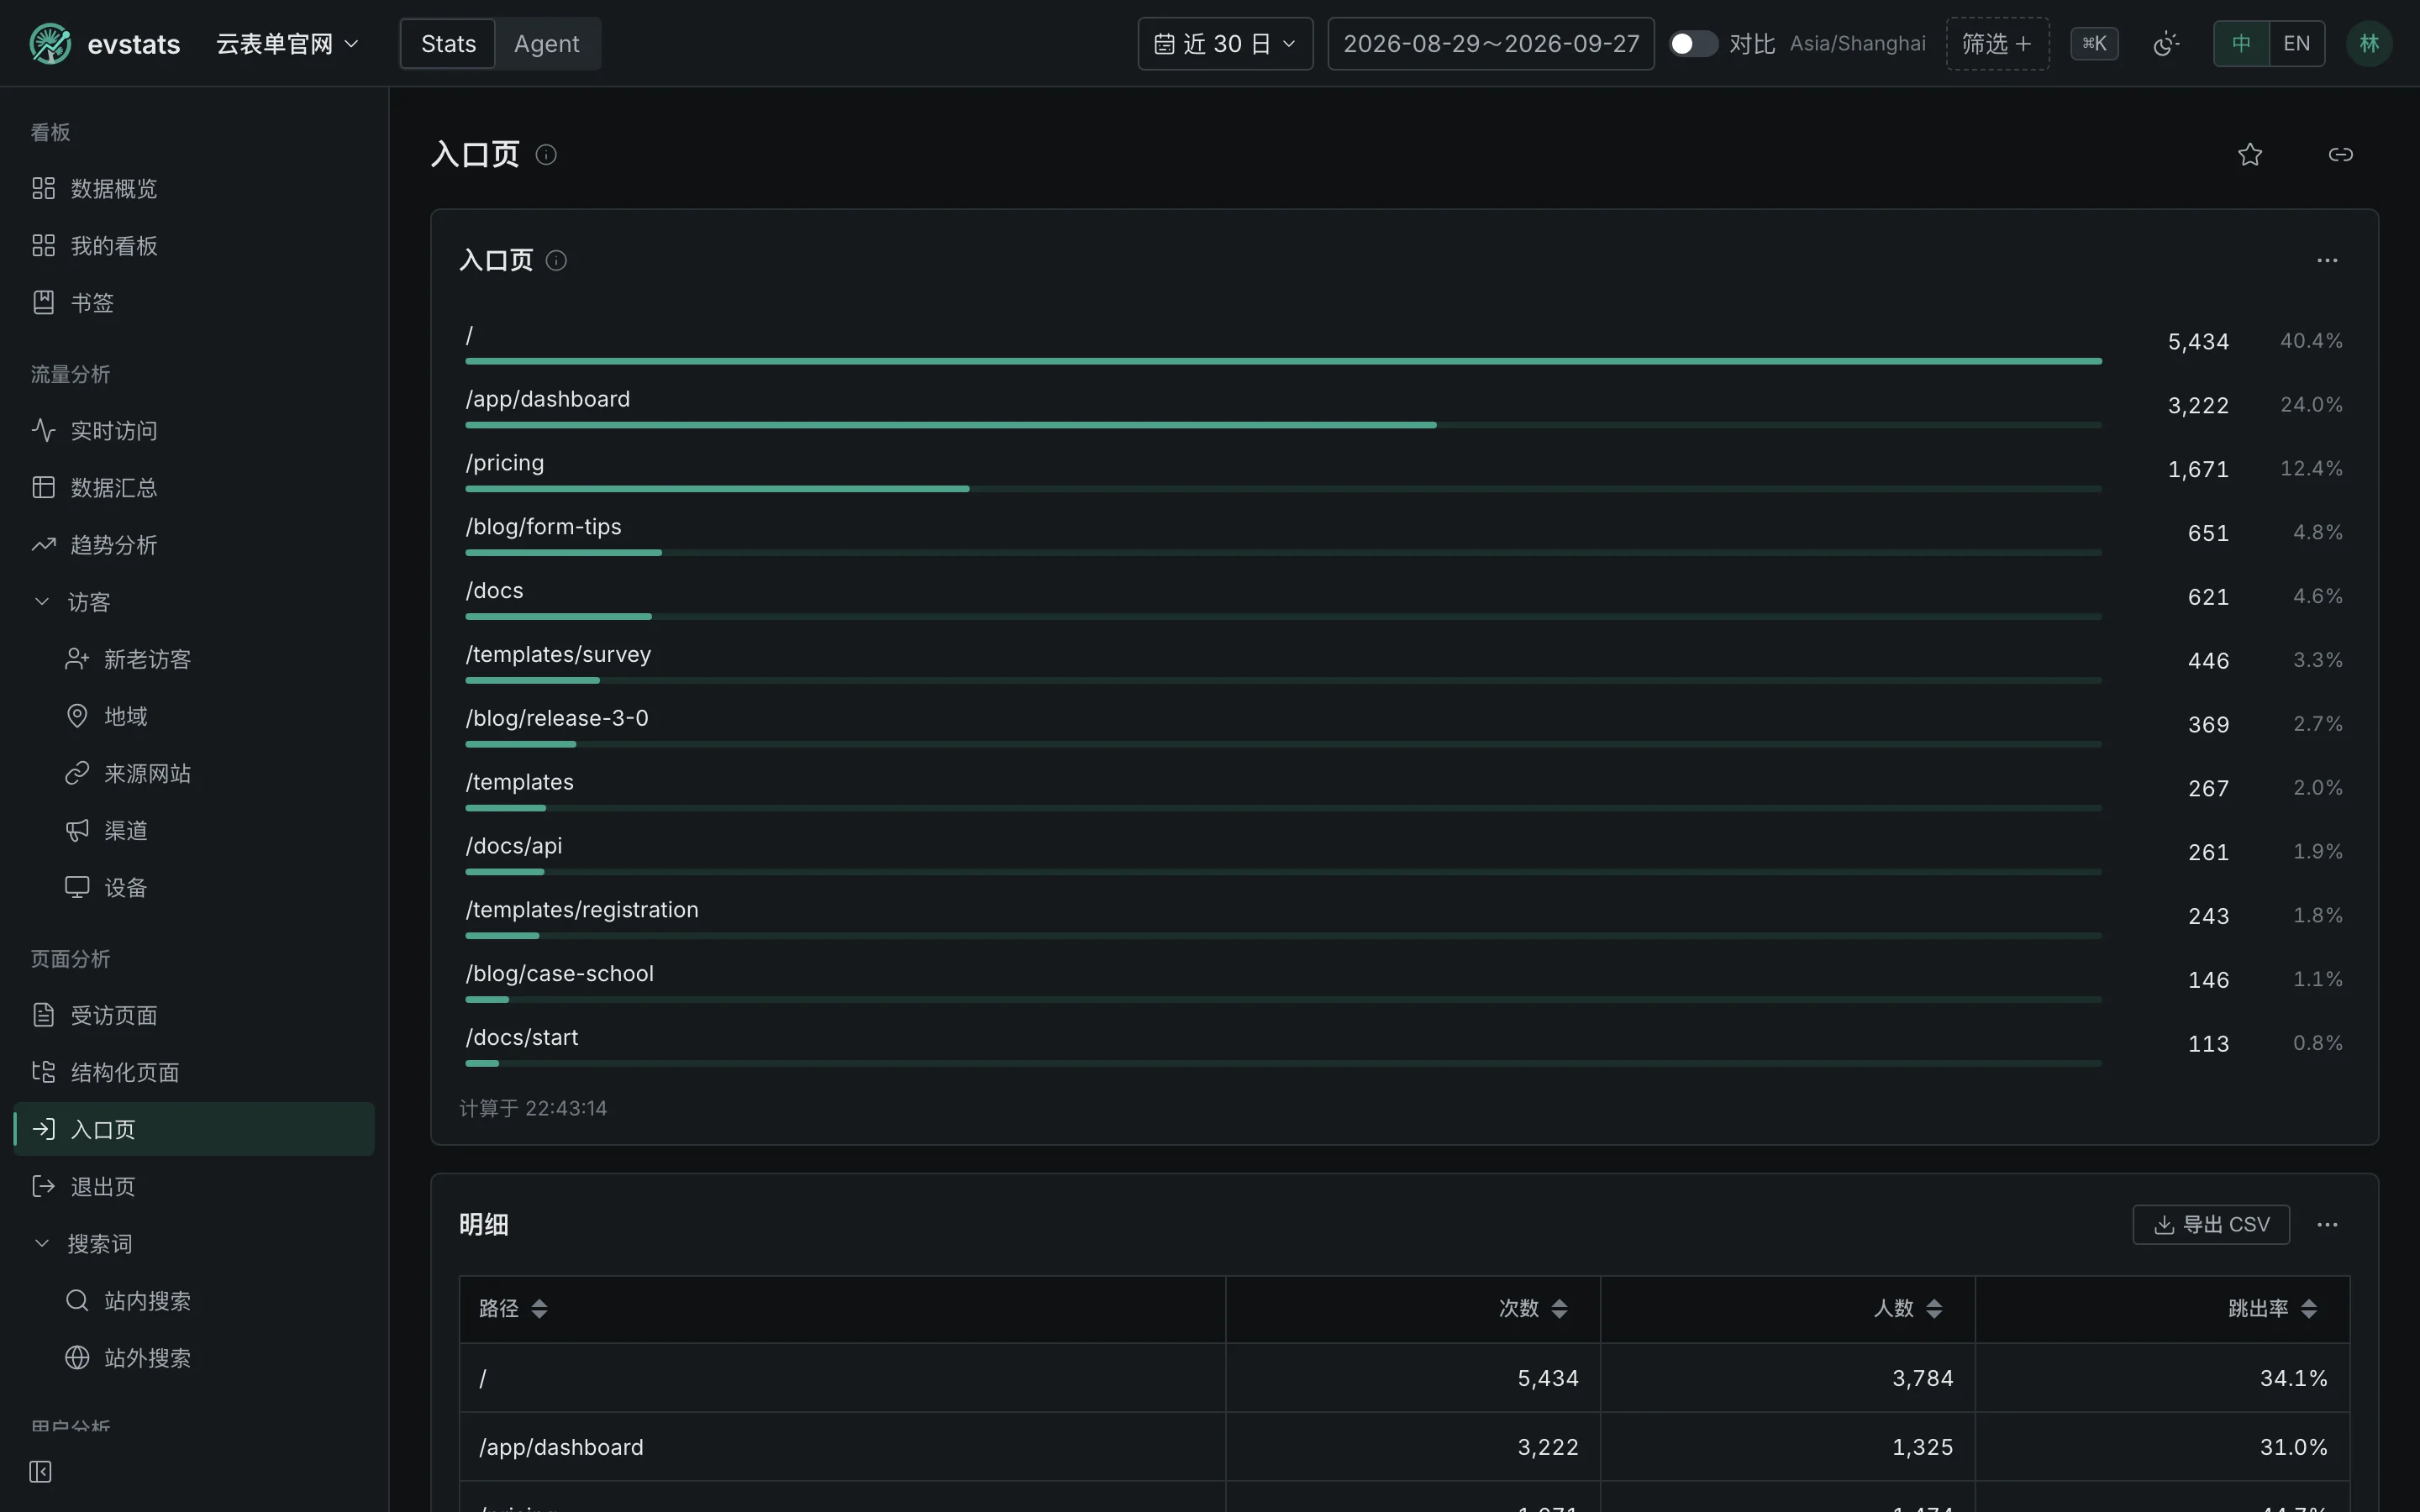Copy page link with the chain icon
This screenshot has height=1512, width=2420.
[x=2341, y=154]
